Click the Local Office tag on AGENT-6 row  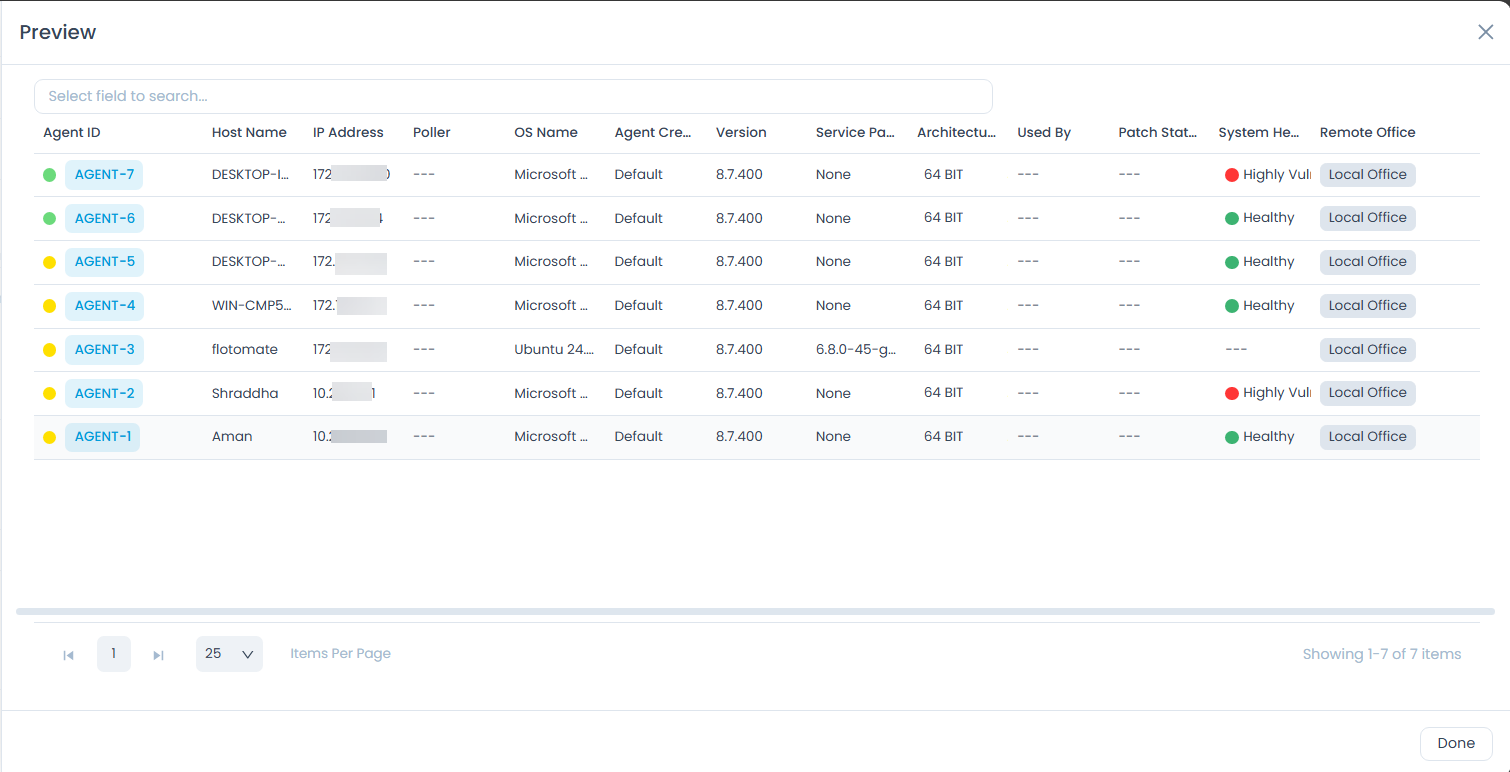1367,217
